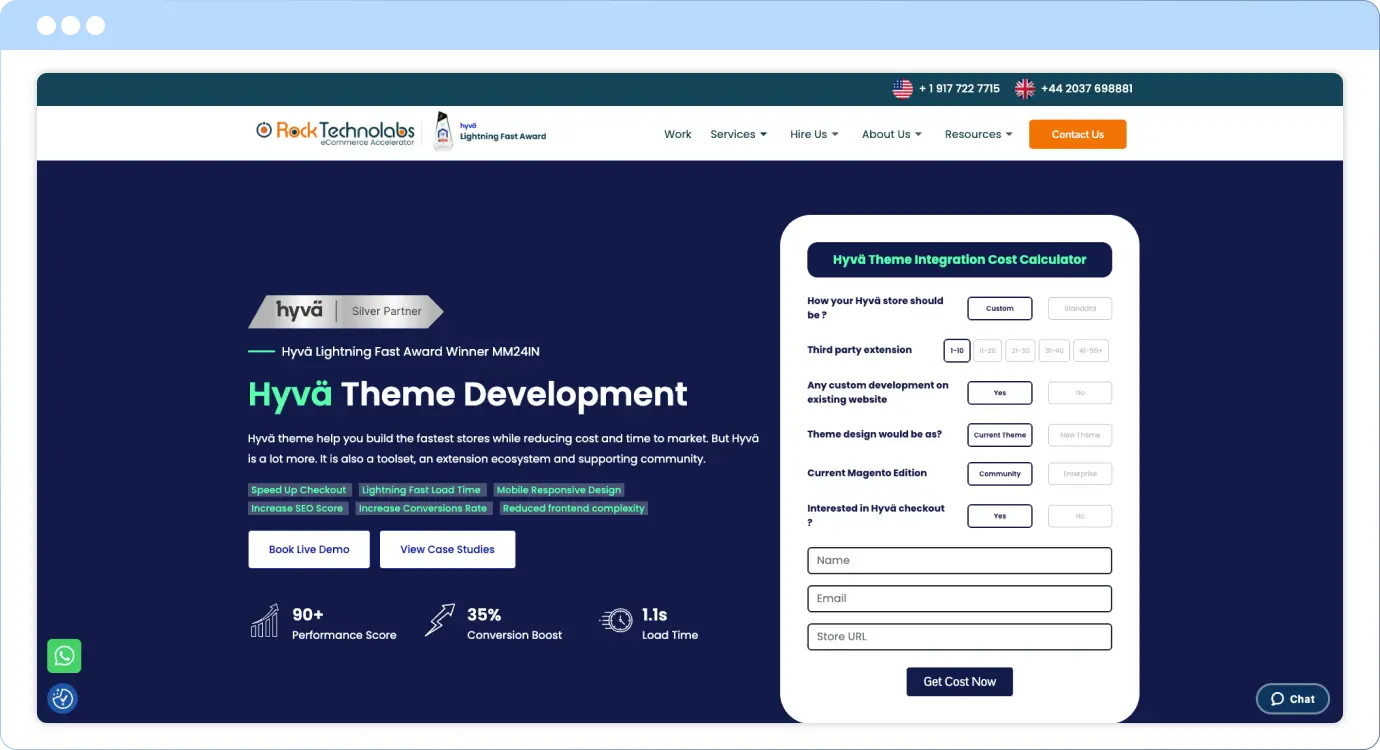Open the Resources dropdown menu
Screen dimensions: 1380x750
tap(978, 134)
